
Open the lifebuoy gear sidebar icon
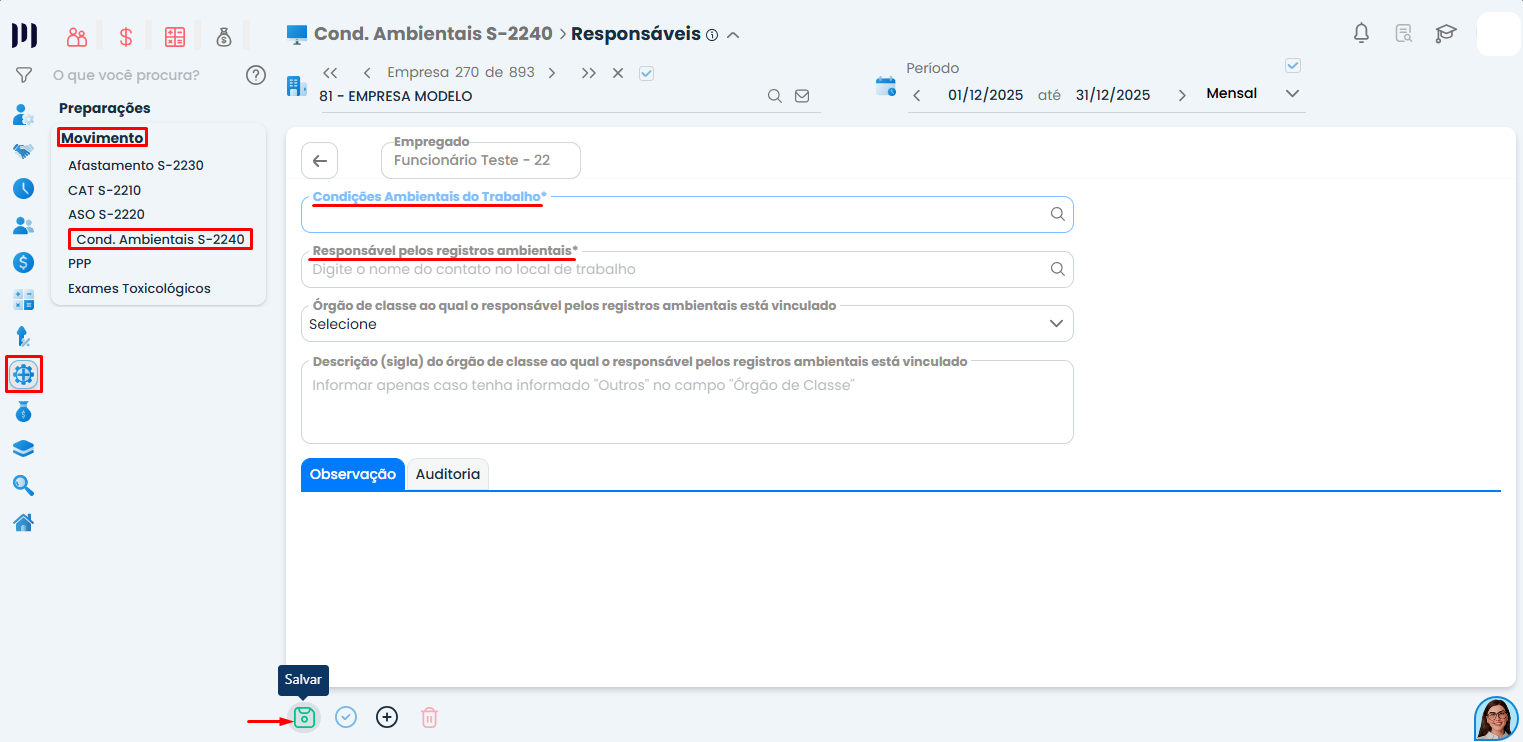23,374
